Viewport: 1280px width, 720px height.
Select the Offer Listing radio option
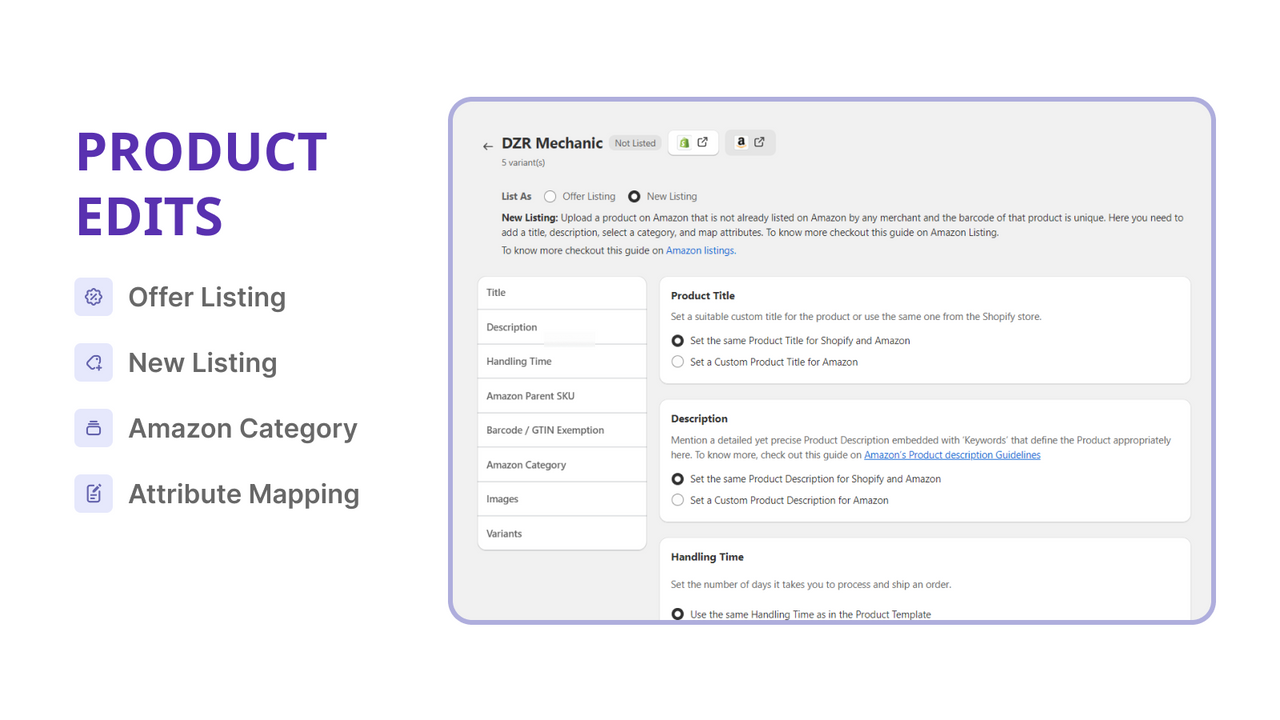tap(550, 197)
